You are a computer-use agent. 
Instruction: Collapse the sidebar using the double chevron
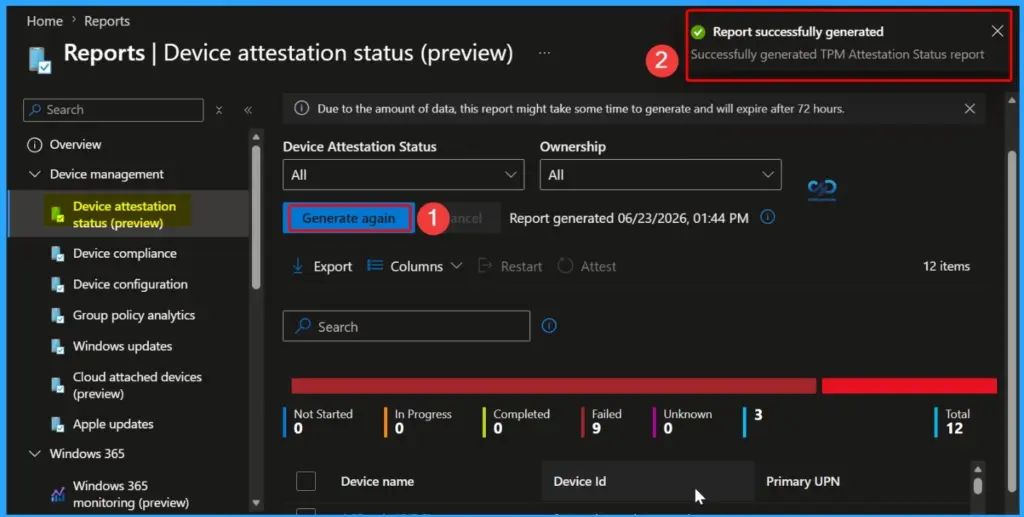248,110
